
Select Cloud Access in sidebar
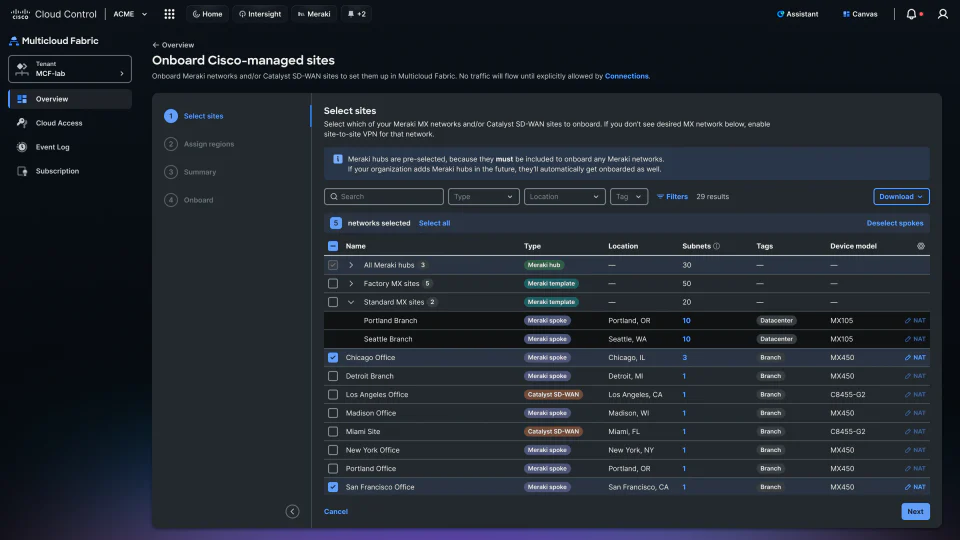[x=70, y=123]
